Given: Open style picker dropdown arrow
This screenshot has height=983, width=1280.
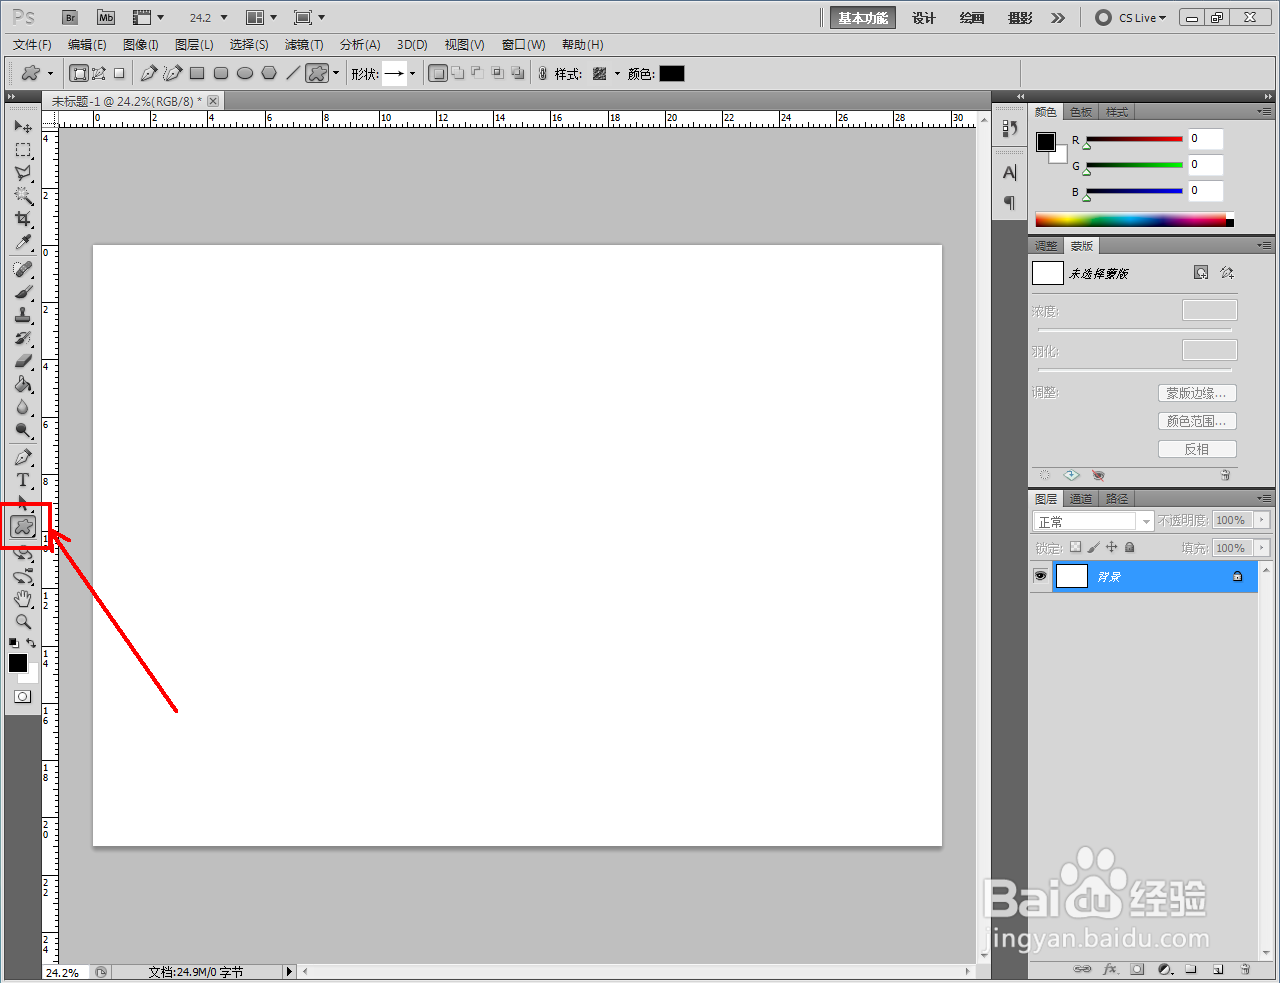Looking at the screenshot, I should point(617,73).
